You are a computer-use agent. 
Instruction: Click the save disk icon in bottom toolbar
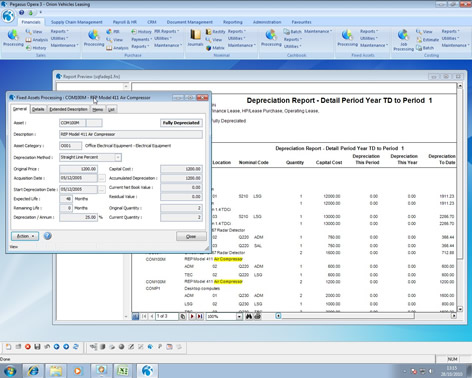click(37, 347)
